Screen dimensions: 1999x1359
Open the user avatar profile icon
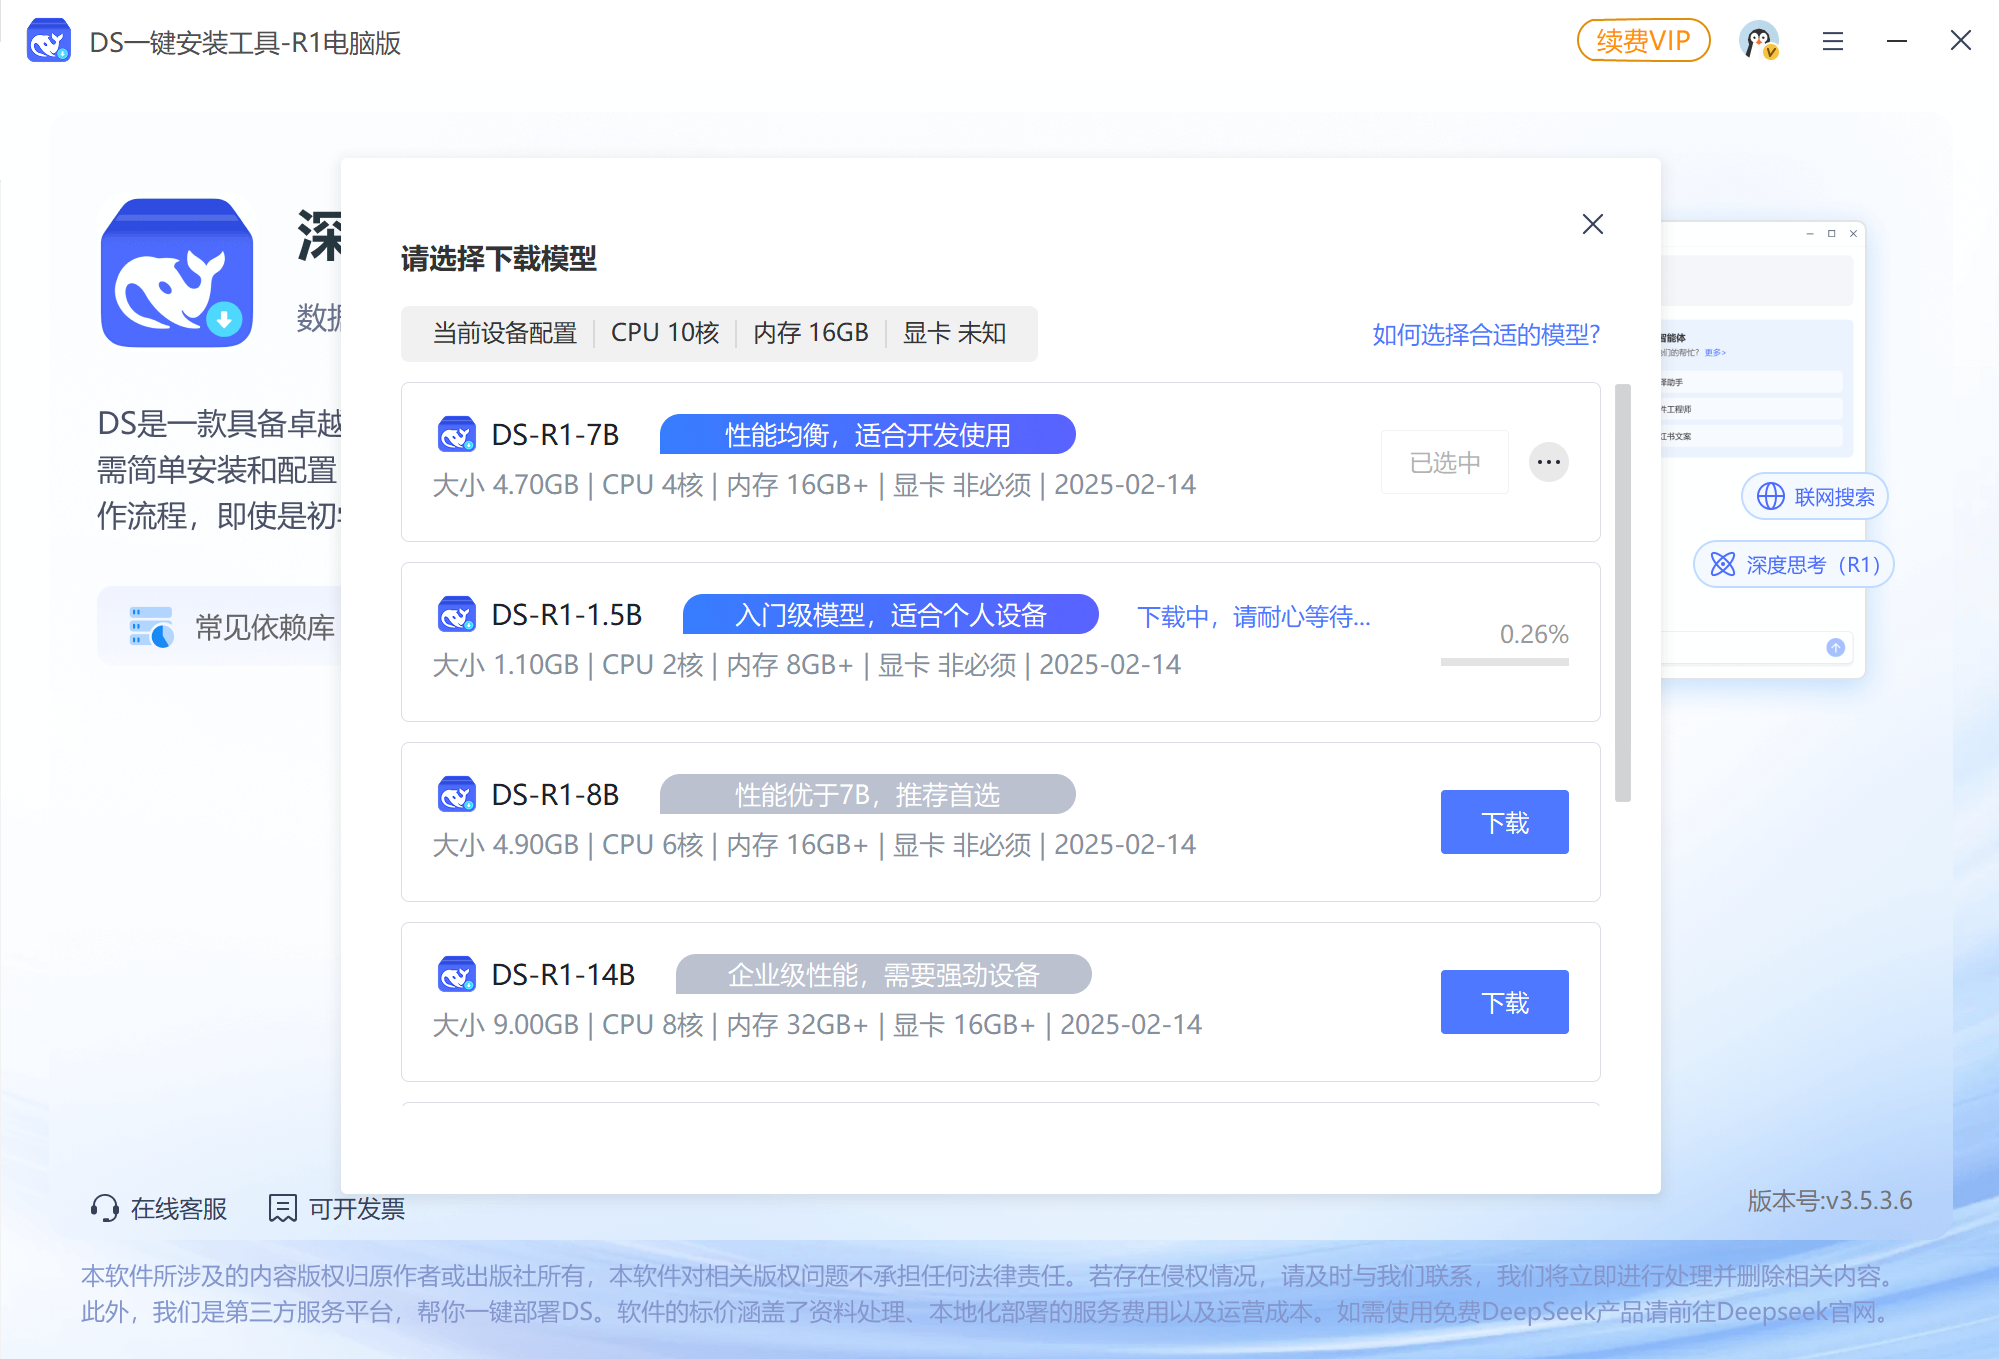tap(1759, 41)
